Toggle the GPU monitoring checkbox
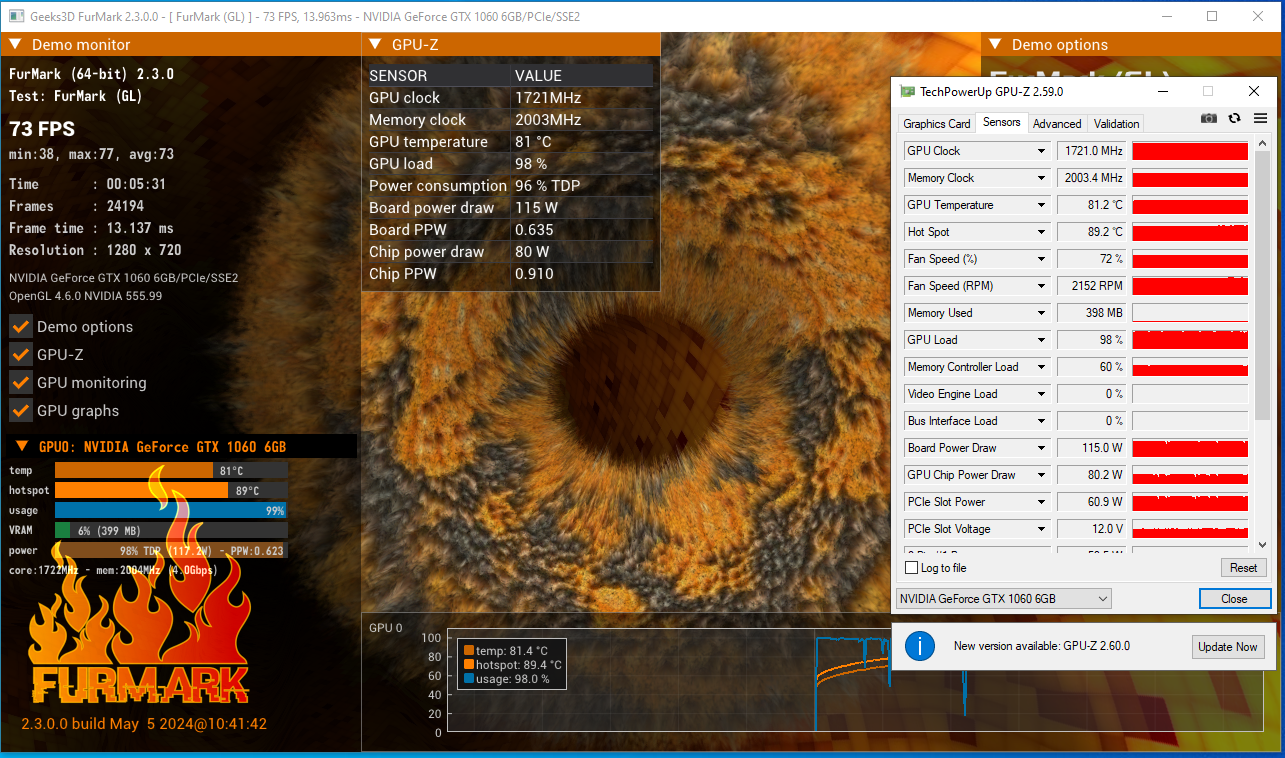 coord(21,383)
